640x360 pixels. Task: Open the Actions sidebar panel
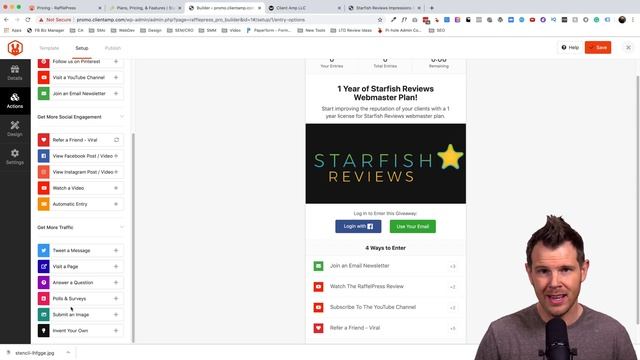coord(15,100)
